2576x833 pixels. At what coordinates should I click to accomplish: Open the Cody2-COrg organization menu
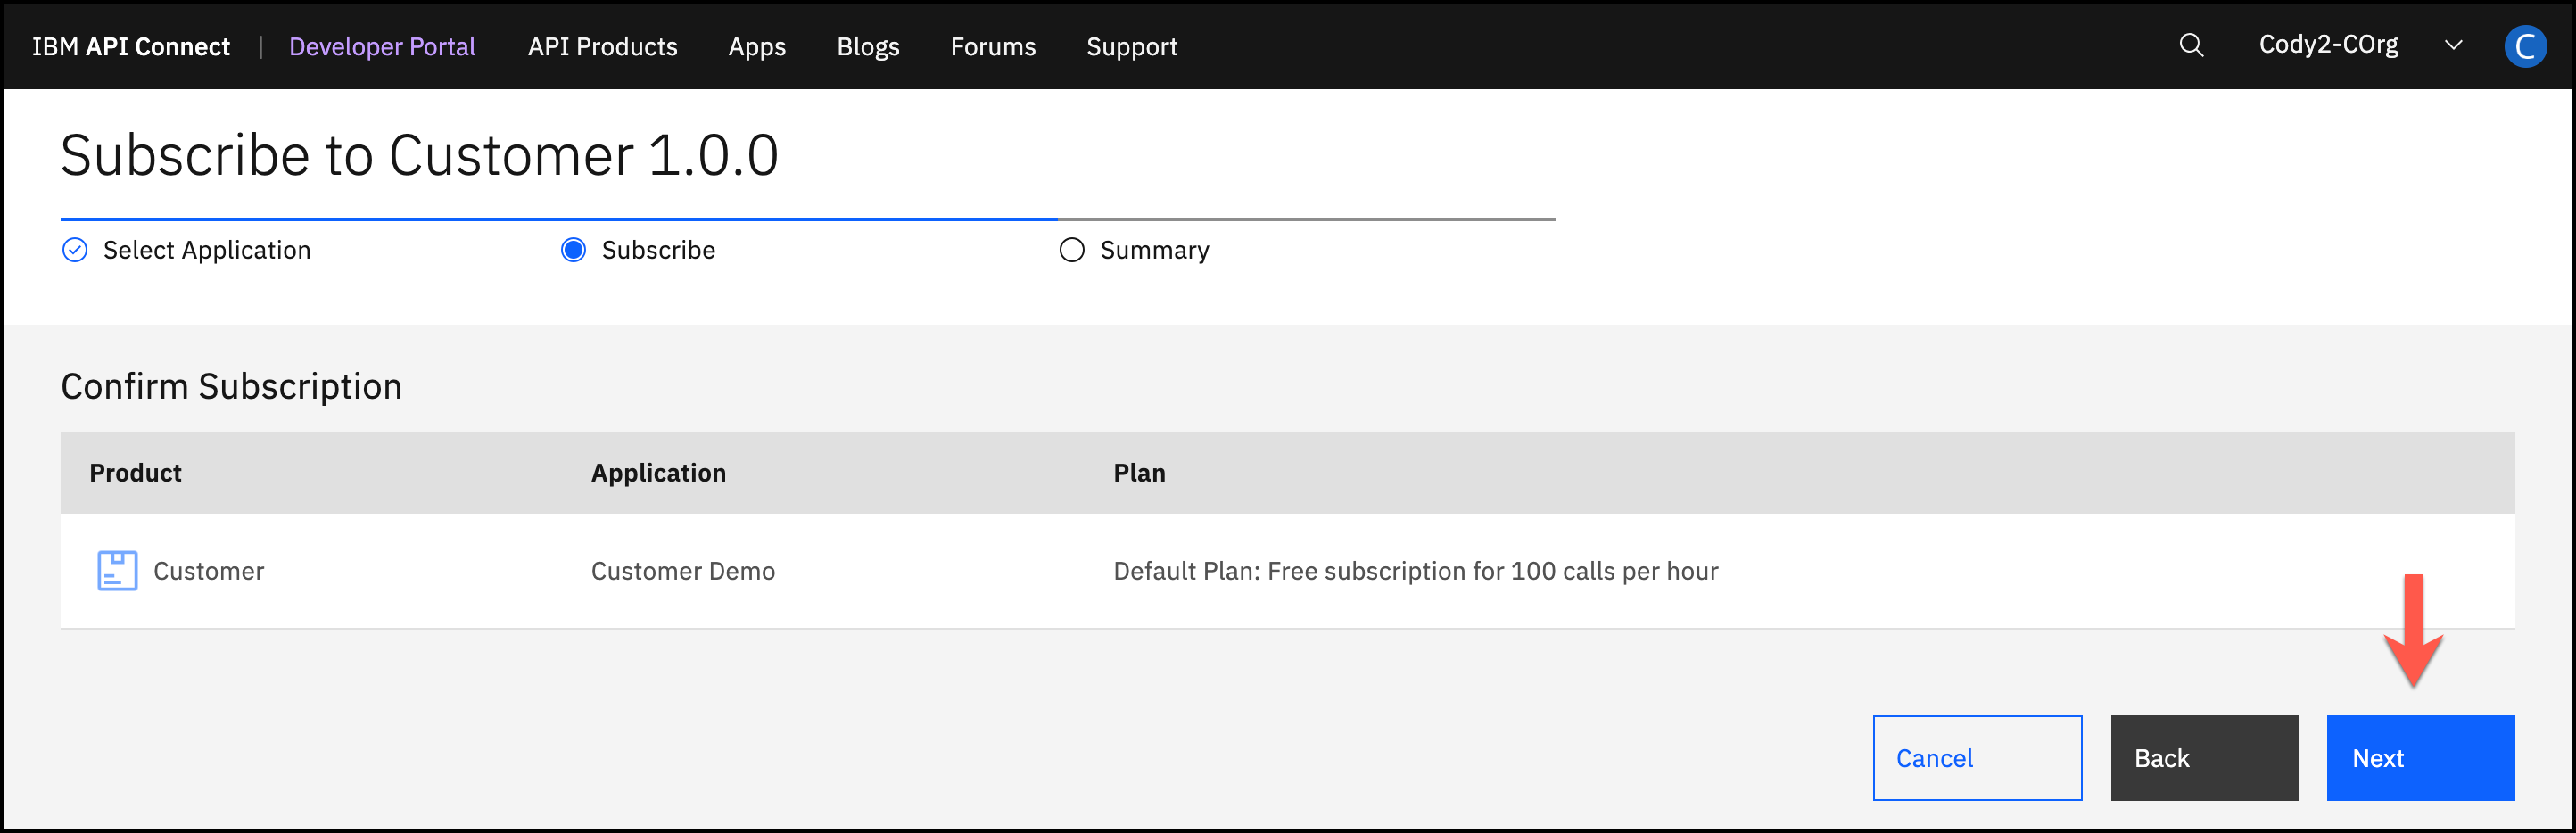2327,46
